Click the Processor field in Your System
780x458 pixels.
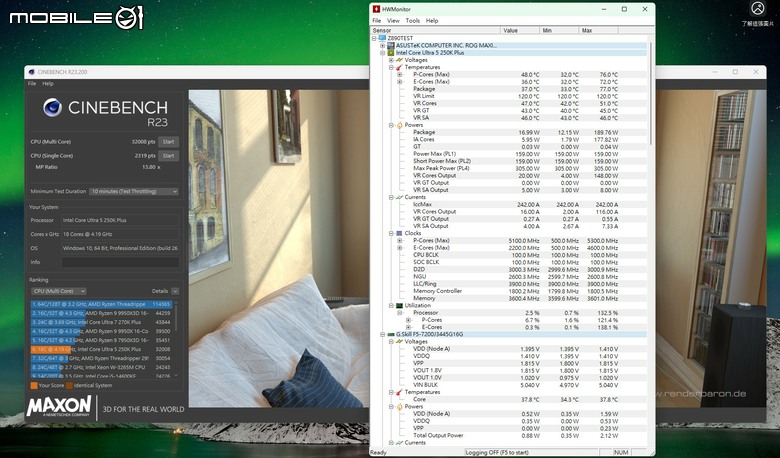[x=120, y=220]
